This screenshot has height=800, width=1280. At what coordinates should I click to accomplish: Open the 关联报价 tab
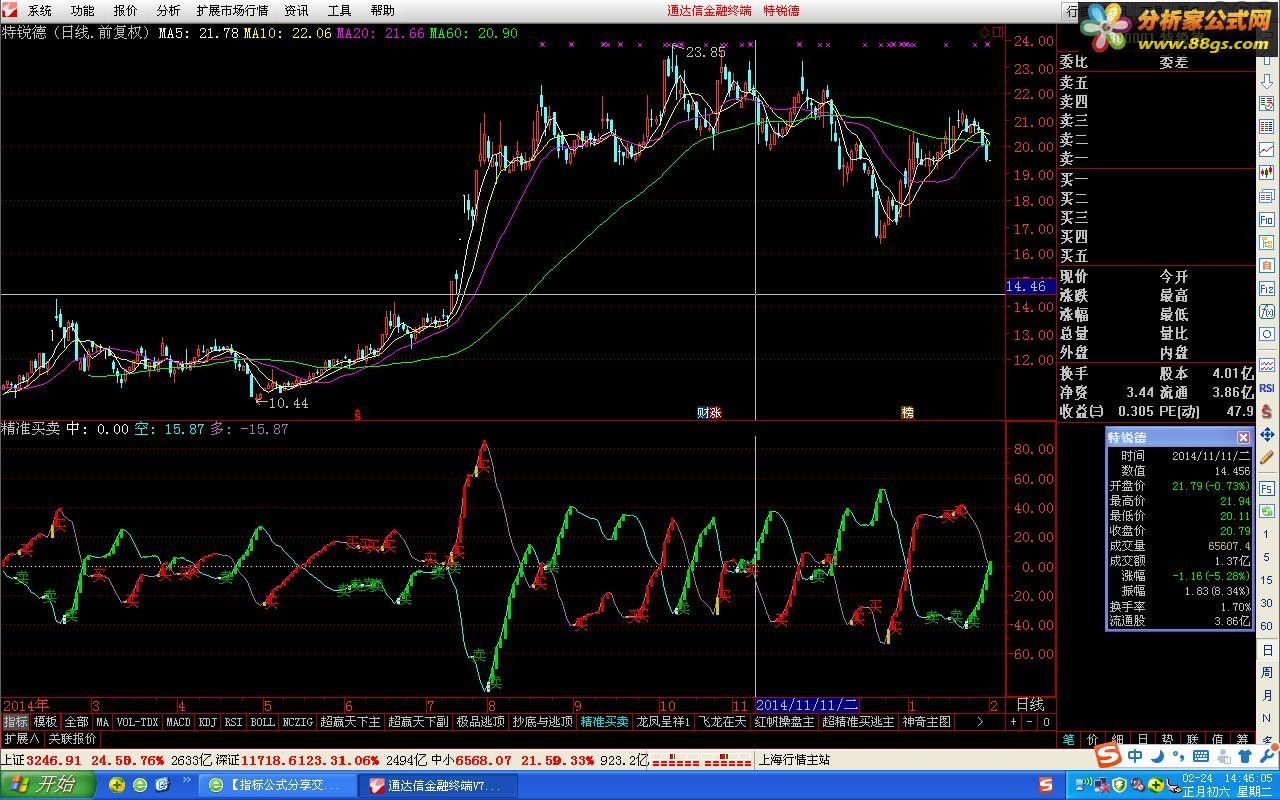(72, 739)
